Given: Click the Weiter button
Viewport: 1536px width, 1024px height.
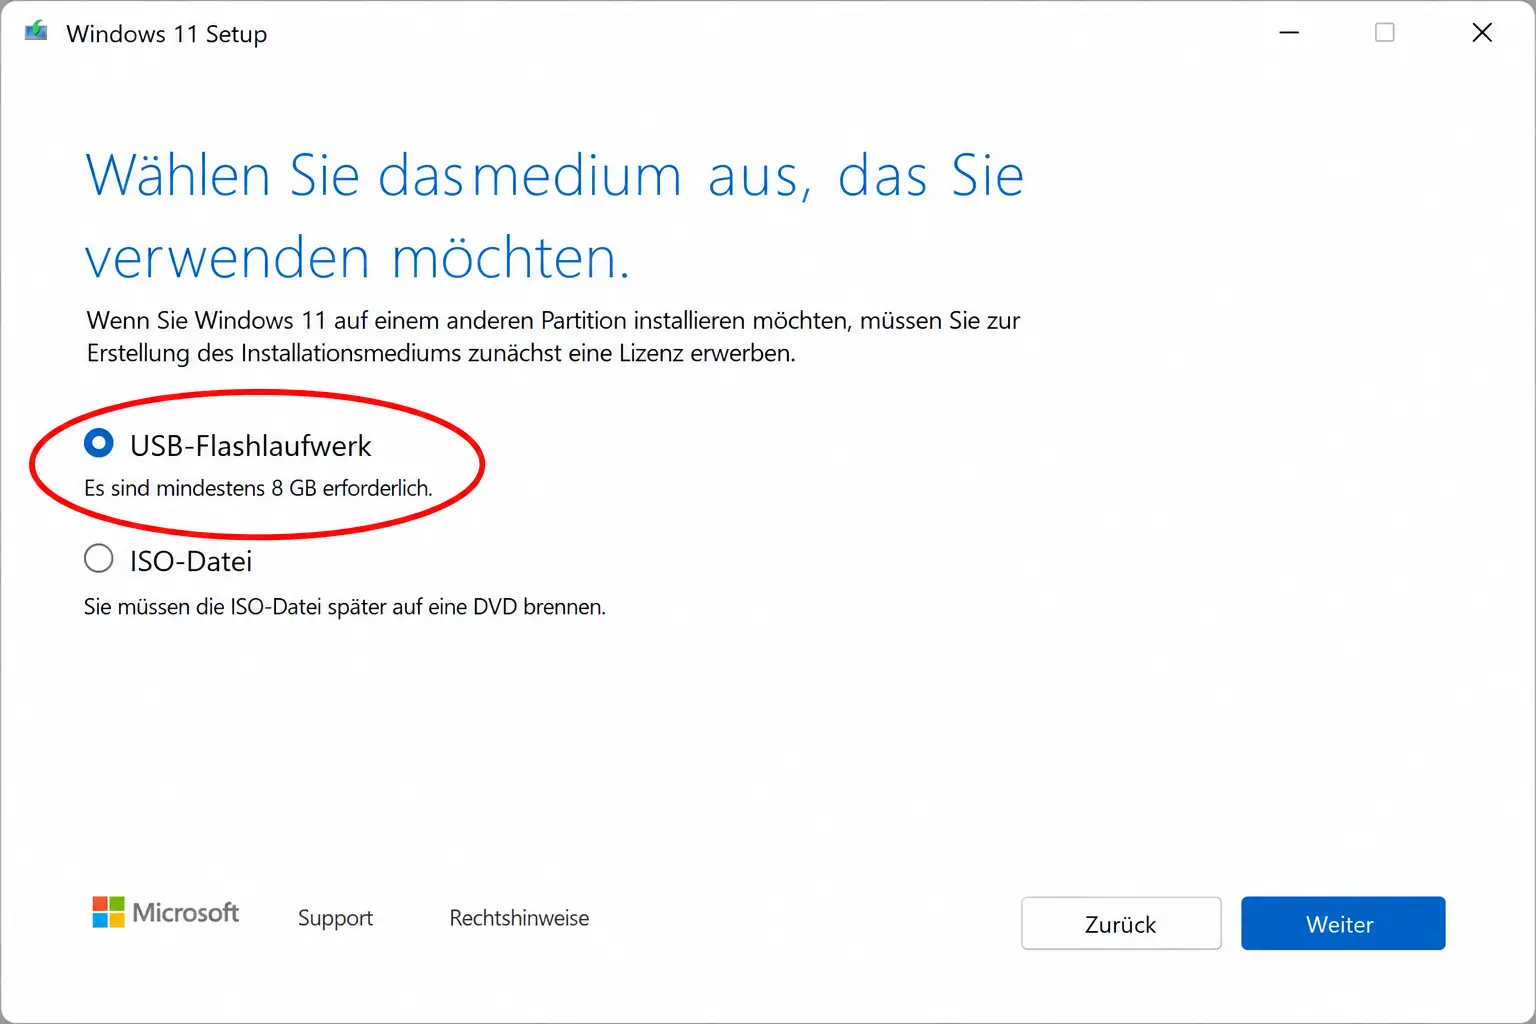Looking at the screenshot, I should 1343,923.
